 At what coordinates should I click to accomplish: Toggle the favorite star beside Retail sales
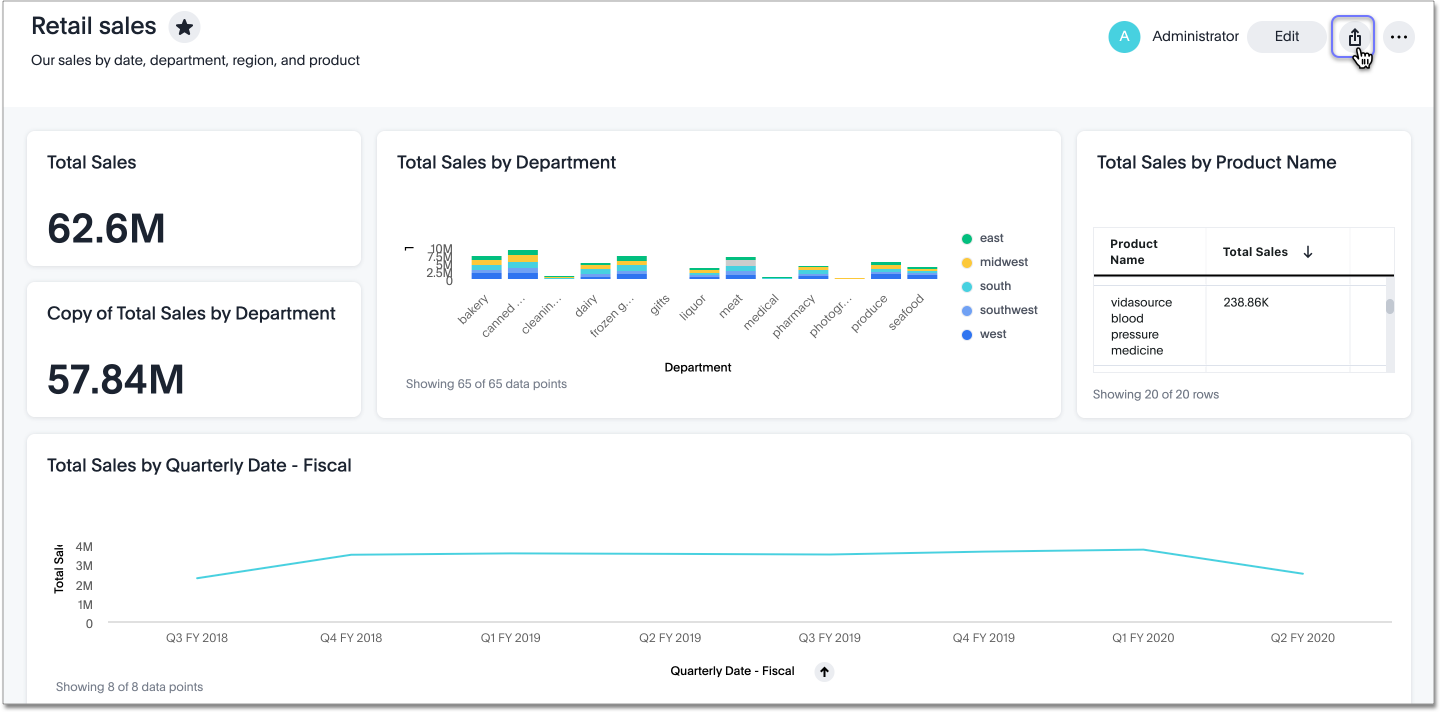tap(184, 28)
